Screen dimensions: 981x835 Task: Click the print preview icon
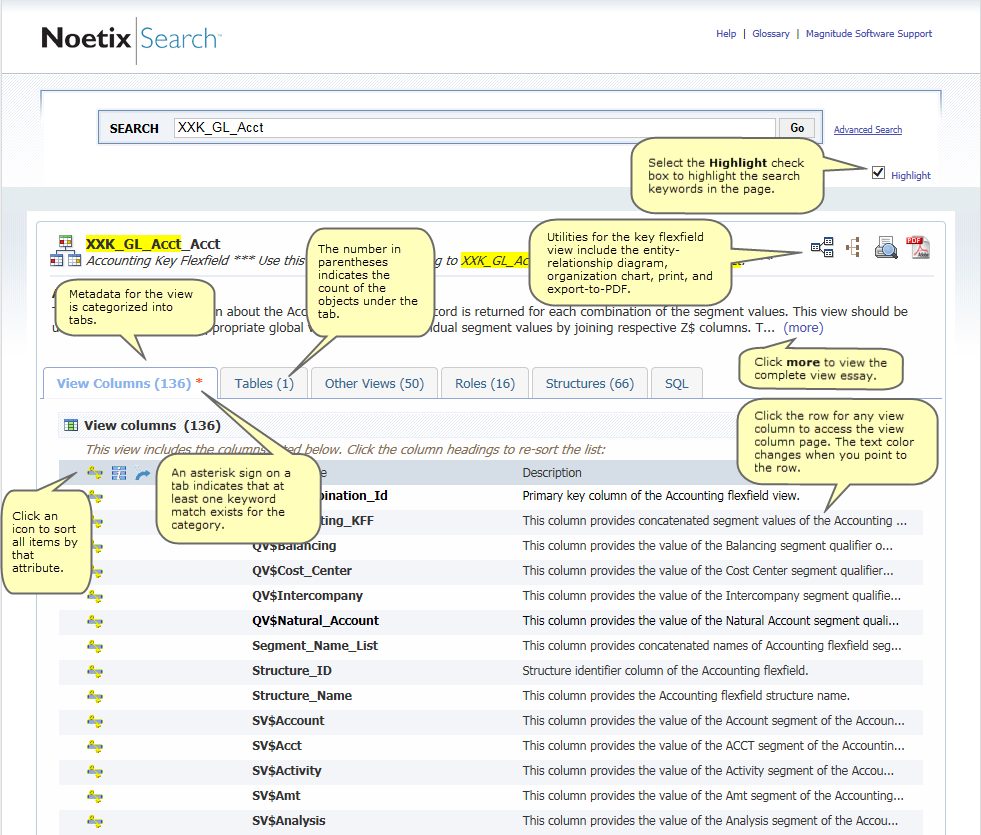click(886, 248)
